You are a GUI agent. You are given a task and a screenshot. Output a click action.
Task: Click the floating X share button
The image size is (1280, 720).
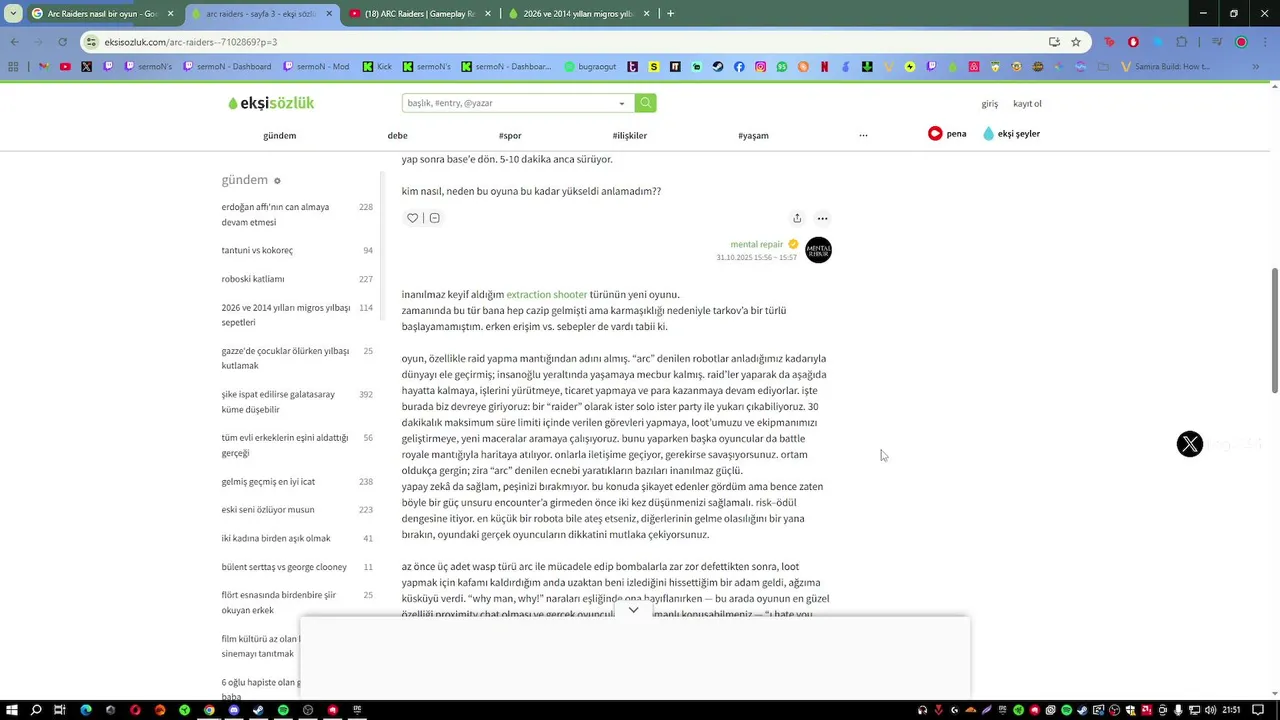click(x=1189, y=444)
